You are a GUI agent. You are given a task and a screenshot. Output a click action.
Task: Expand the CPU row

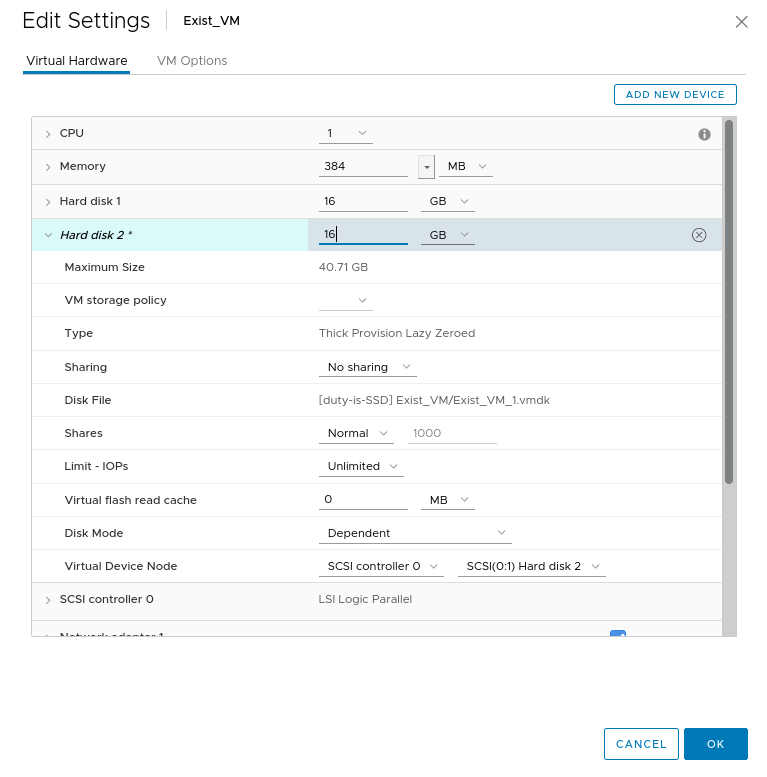[x=47, y=134]
